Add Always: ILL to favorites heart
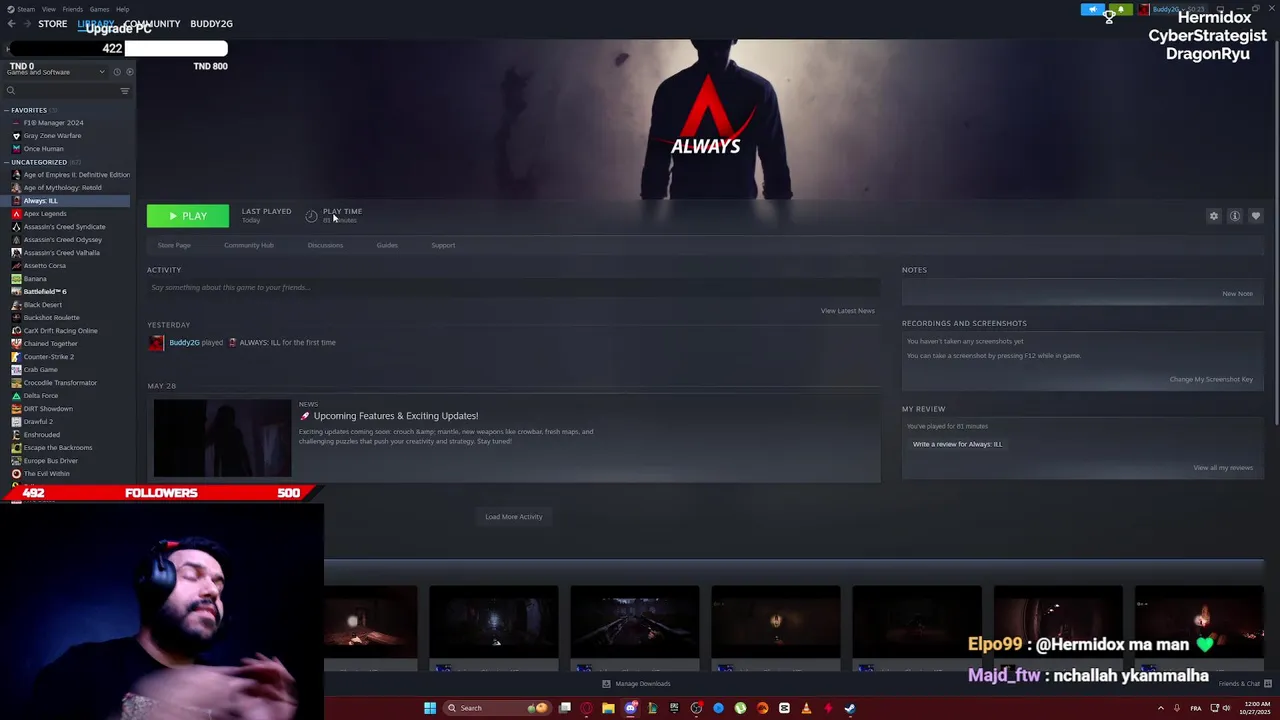 point(1256,216)
